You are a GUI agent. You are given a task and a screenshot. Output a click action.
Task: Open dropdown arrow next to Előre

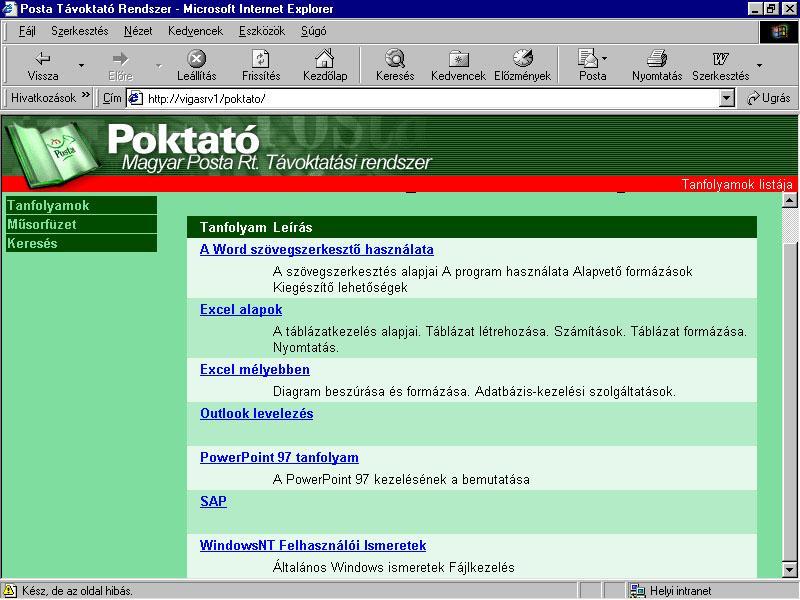[x=159, y=65]
